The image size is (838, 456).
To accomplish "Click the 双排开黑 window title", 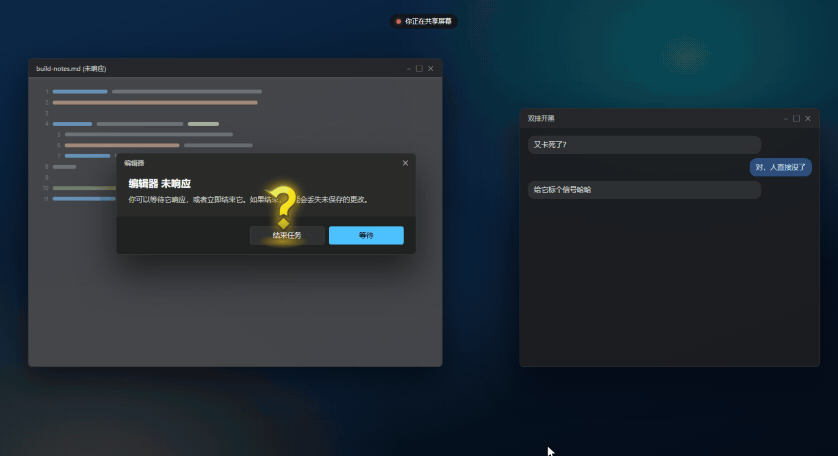I will [x=541, y=119].
